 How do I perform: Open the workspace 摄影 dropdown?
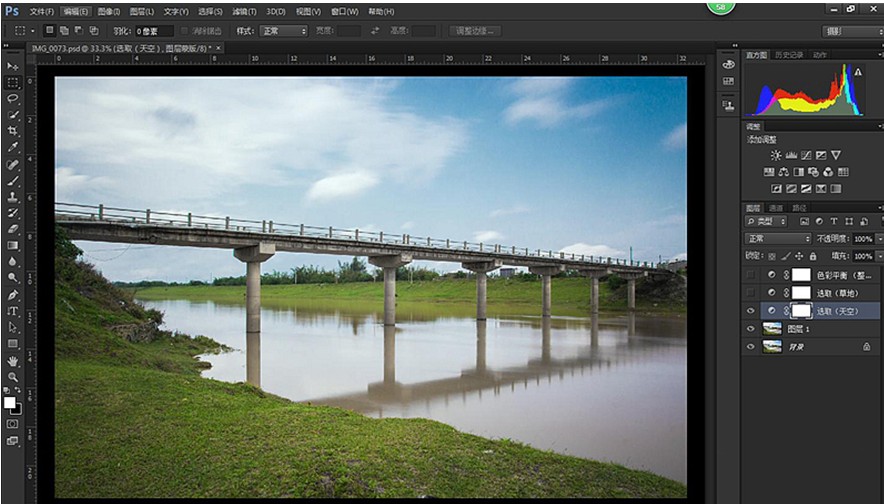[853, 32]
